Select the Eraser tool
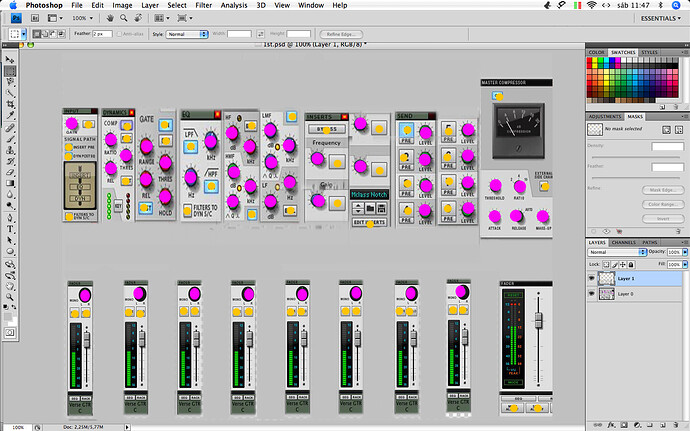This screenshot has width=690, height=431. tap(10, 173)
